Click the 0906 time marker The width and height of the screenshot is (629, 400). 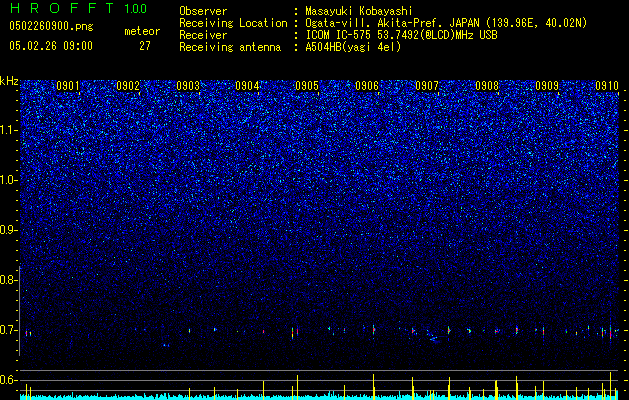(x=367, y=86)
